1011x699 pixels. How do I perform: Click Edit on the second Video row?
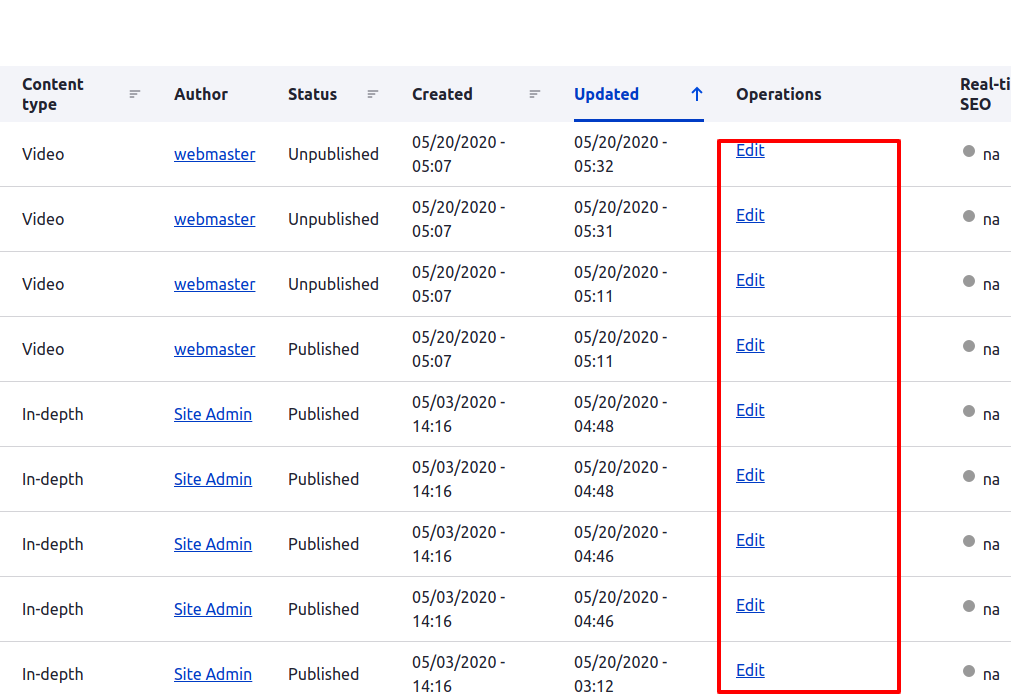(750, 215)
